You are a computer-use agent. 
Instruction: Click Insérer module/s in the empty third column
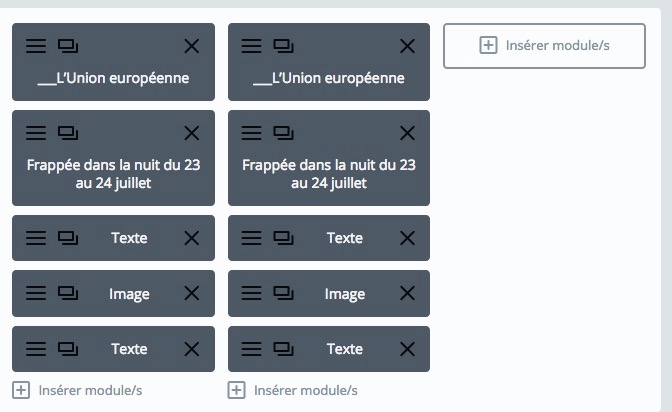(544, 46)
